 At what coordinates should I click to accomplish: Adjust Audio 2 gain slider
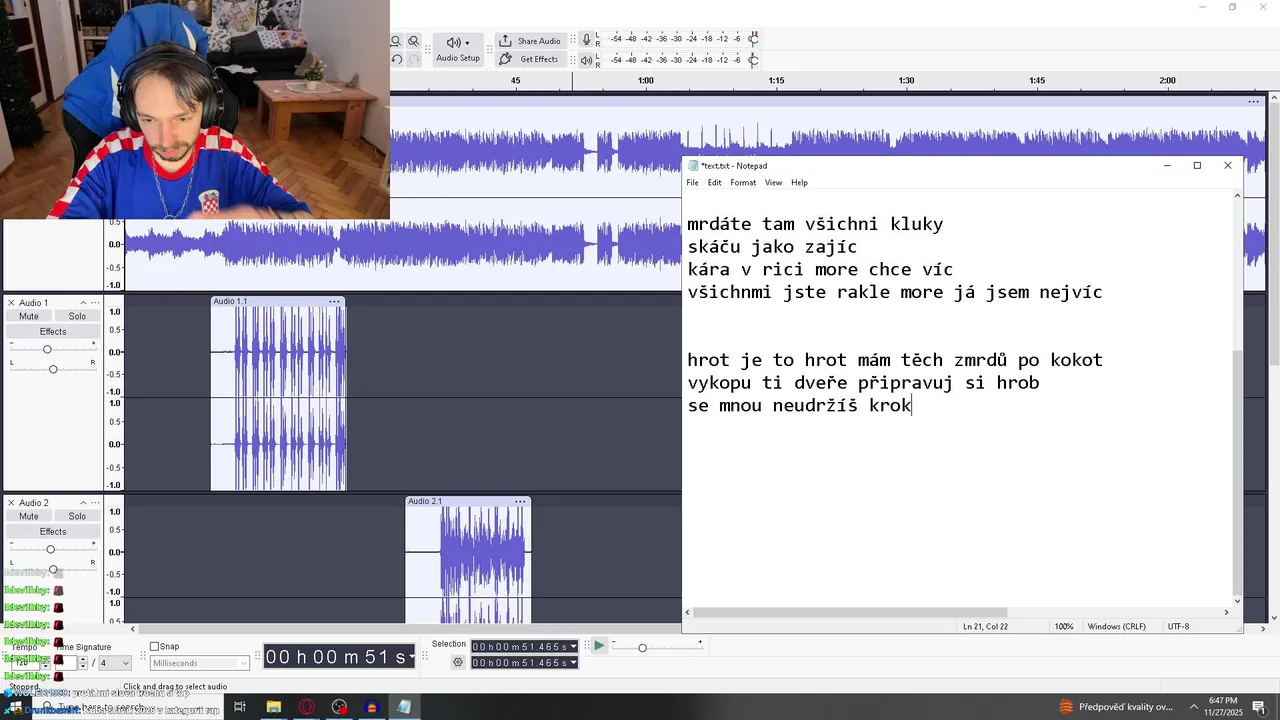point(50,549)
